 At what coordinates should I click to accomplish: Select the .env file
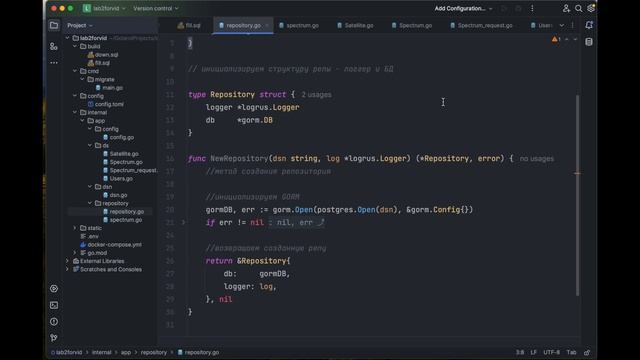90,236
